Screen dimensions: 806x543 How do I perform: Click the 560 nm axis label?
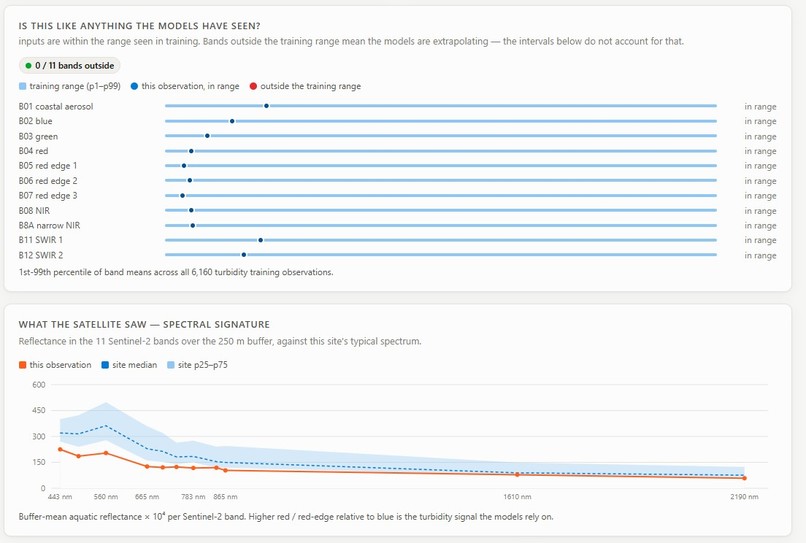(106, 497)
